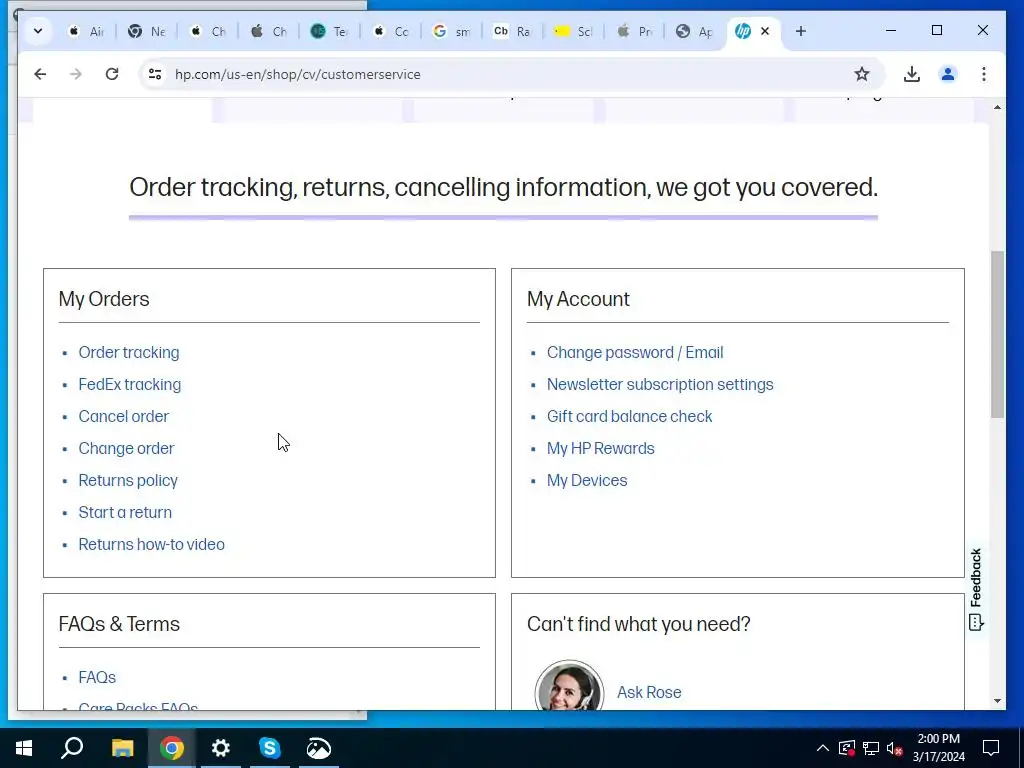Reload the HP customer service page
The width and height of the screenshot is (1024, 768).
click(x=112, y=74)
